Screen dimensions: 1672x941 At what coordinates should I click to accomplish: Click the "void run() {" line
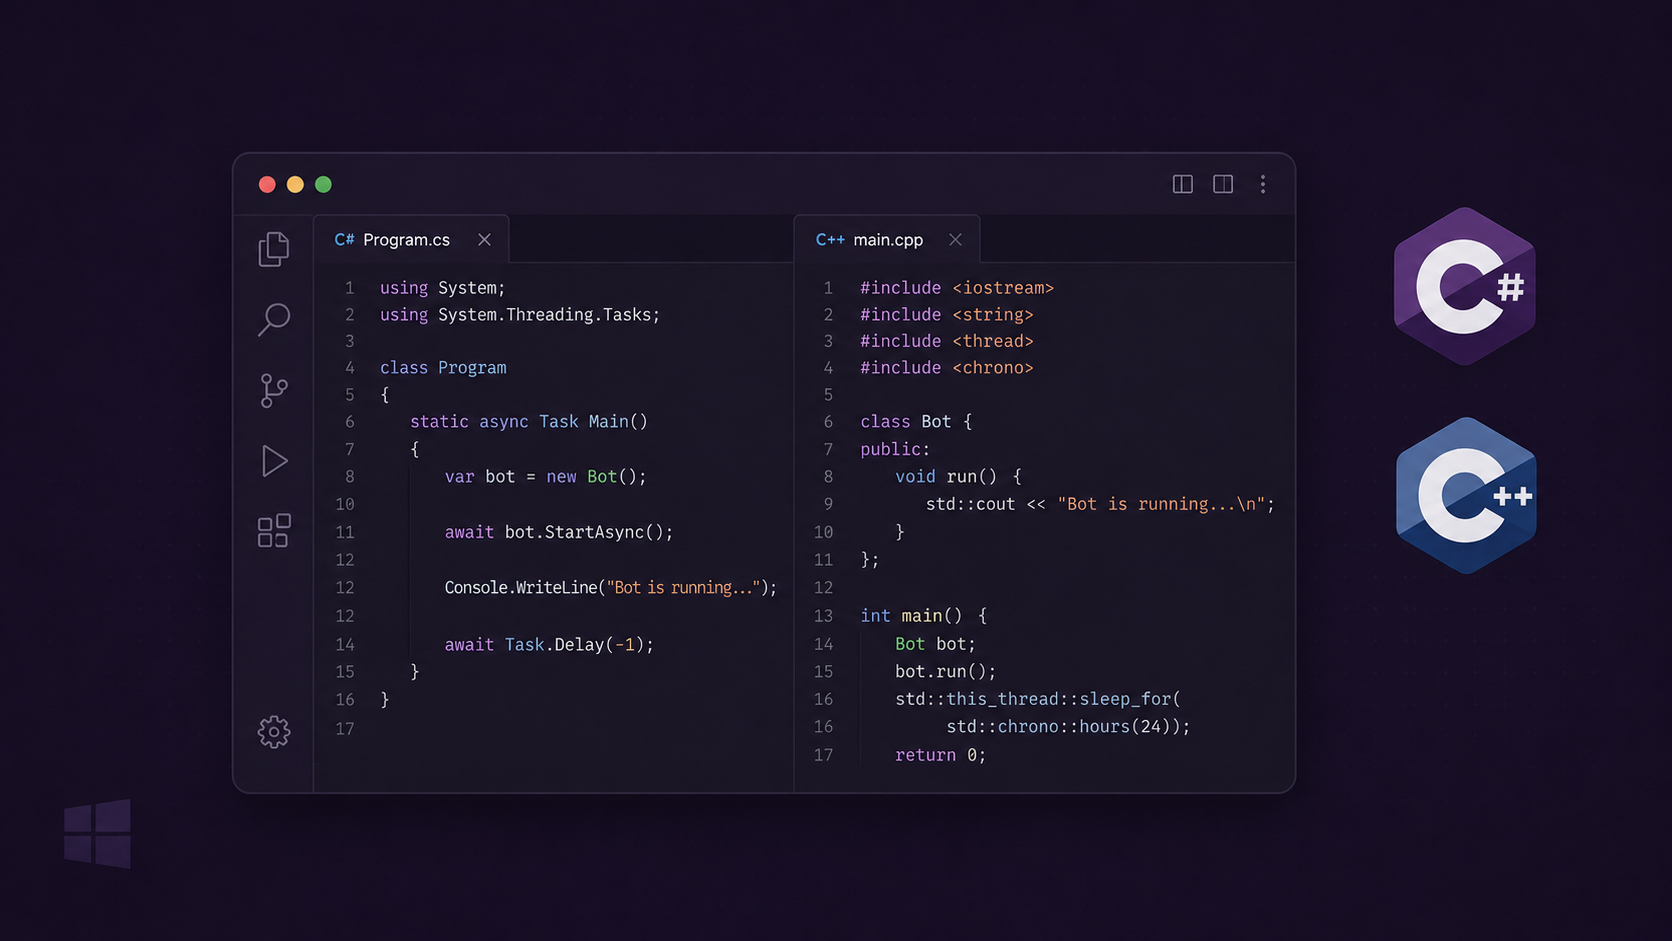[x=958, y=477]
